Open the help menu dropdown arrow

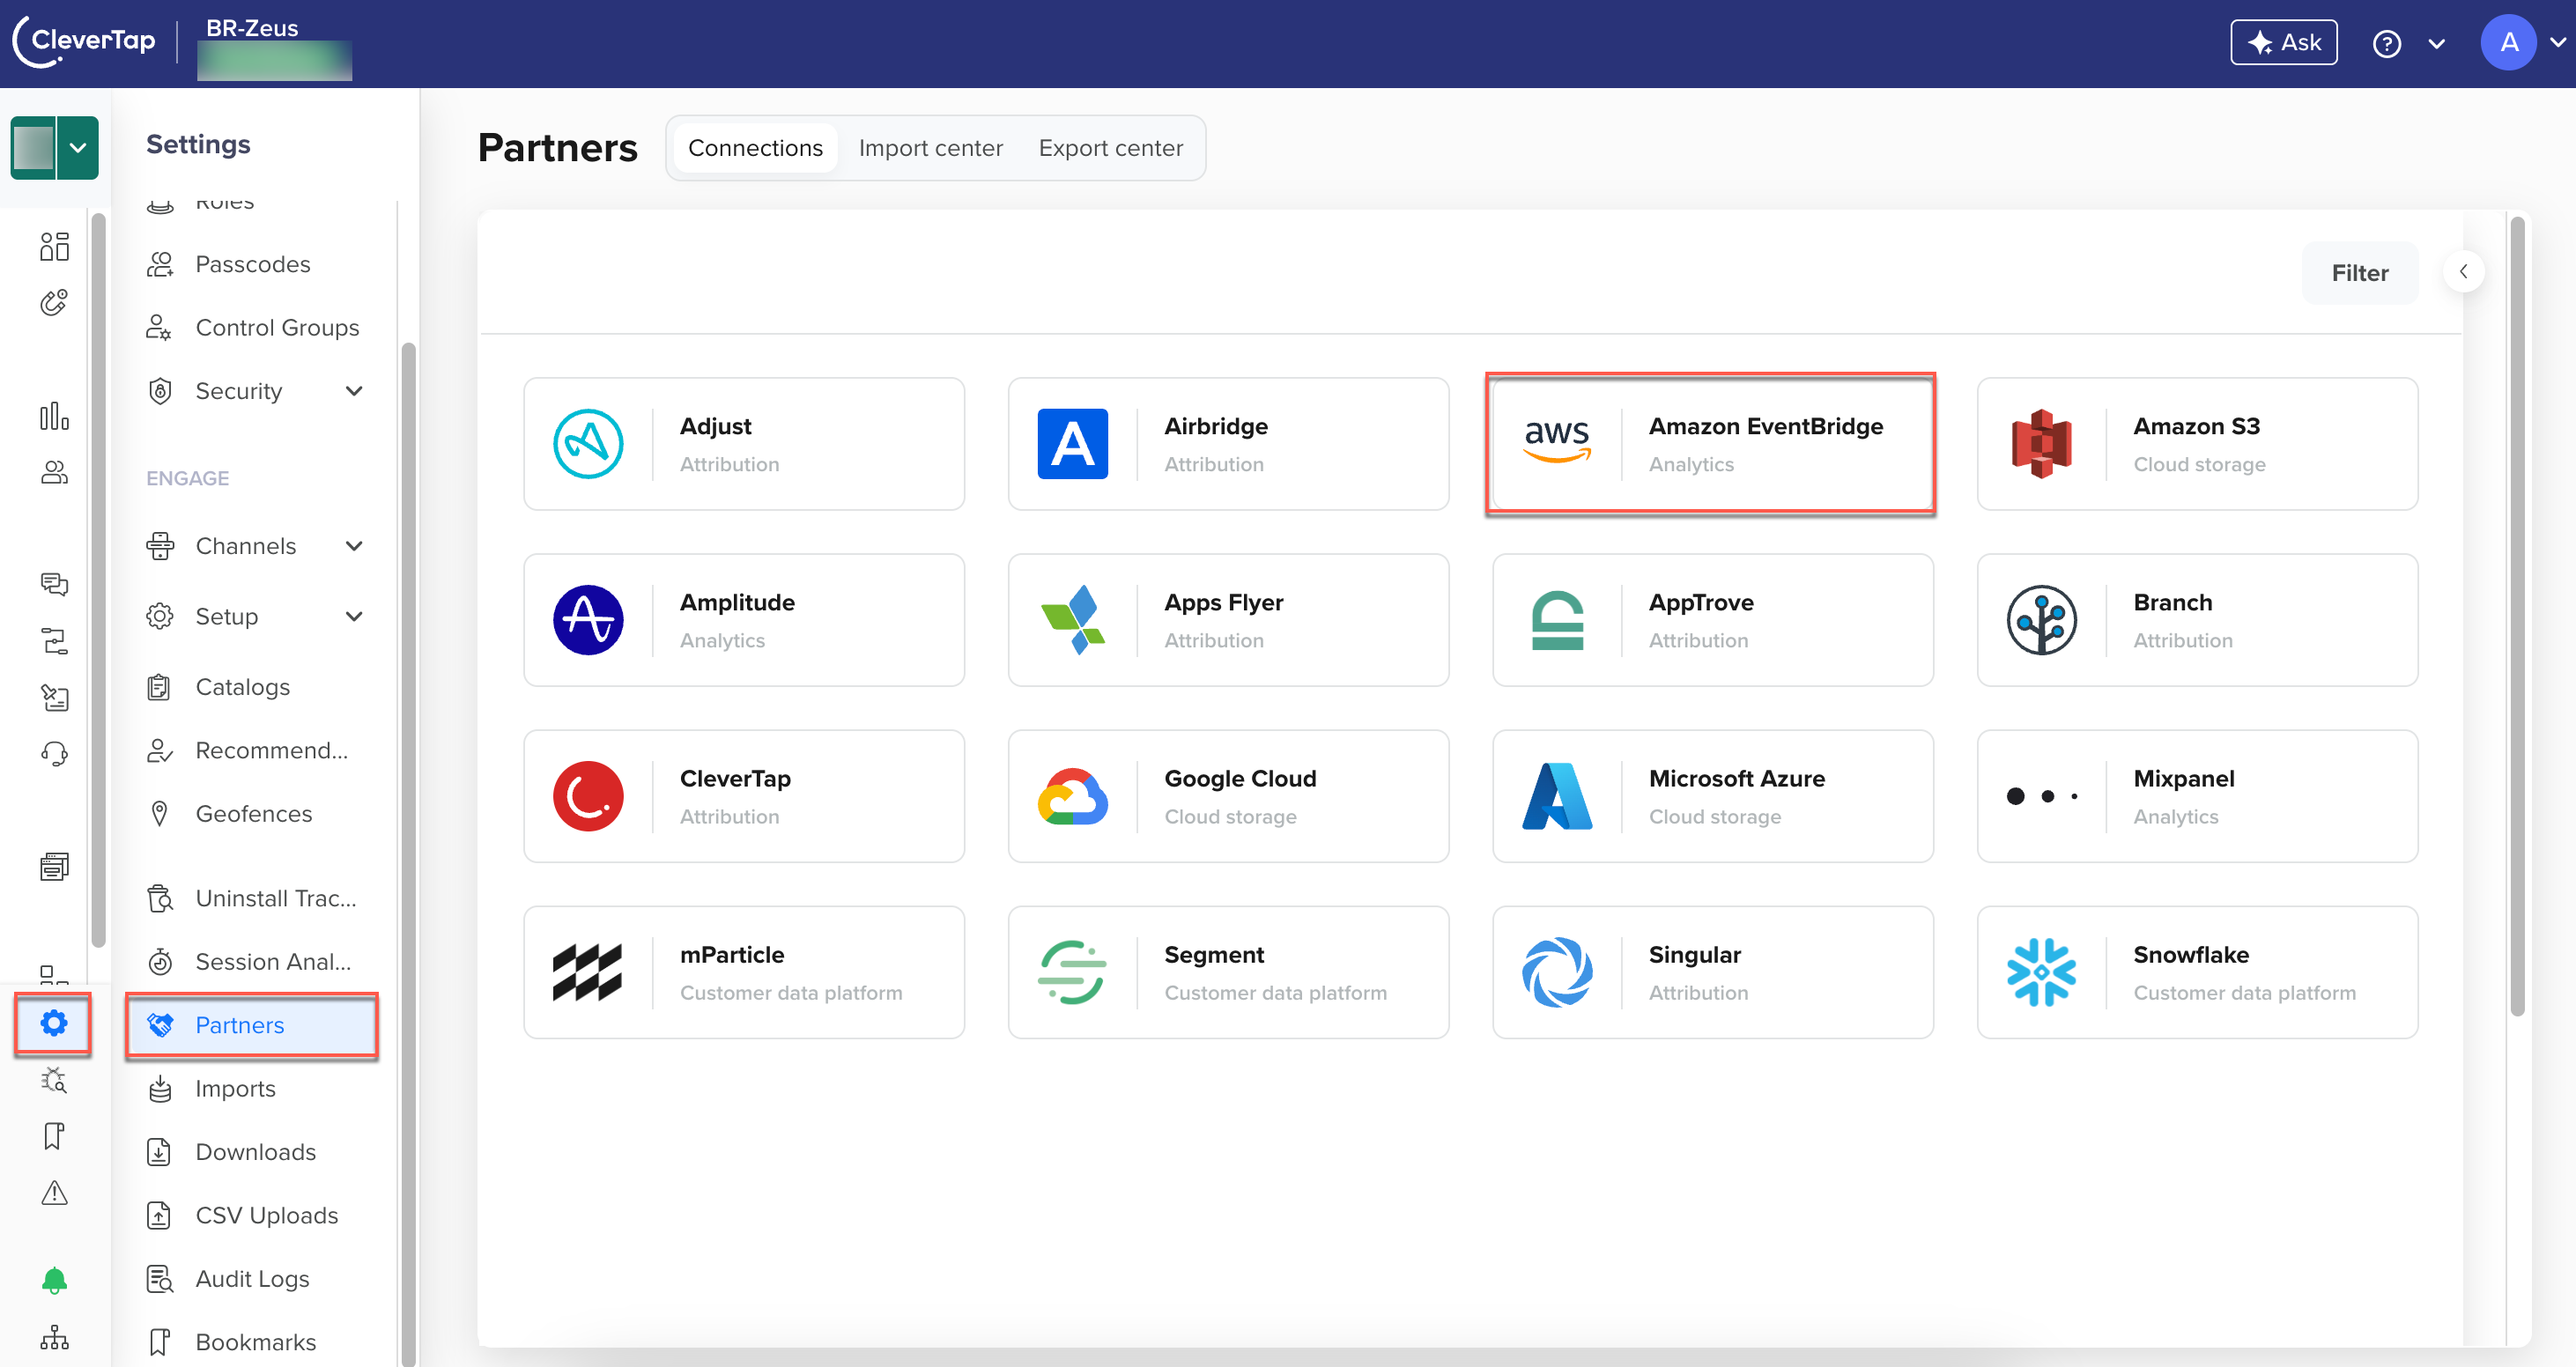click(x=2436, y=44)
